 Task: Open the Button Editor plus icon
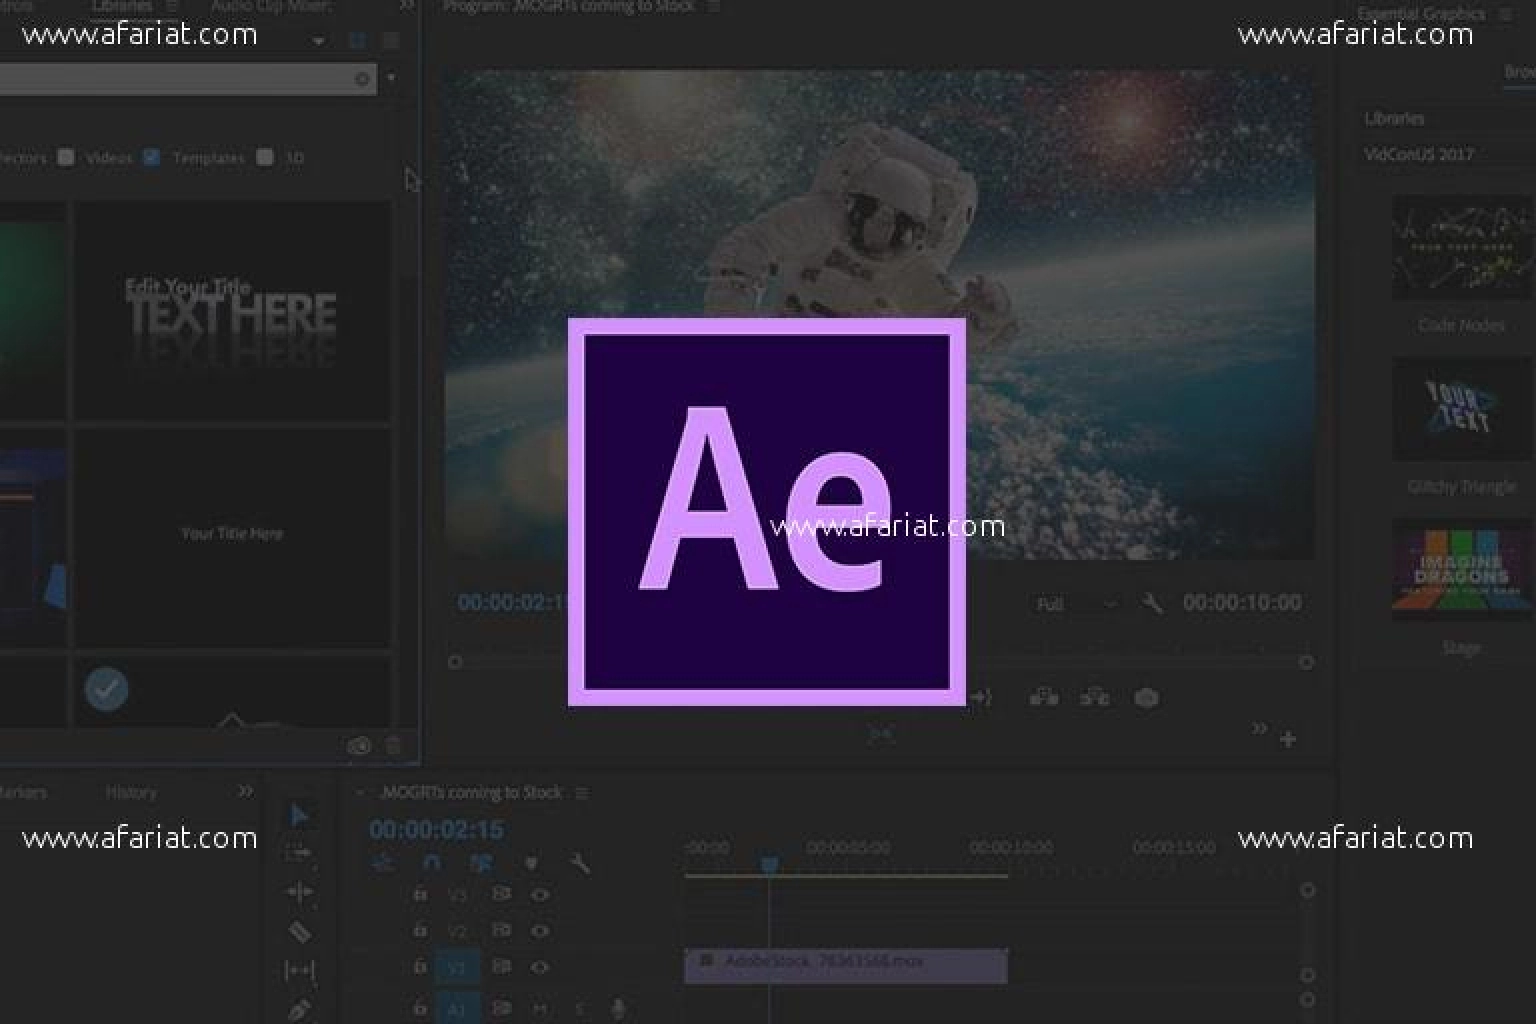point(1288,739)
